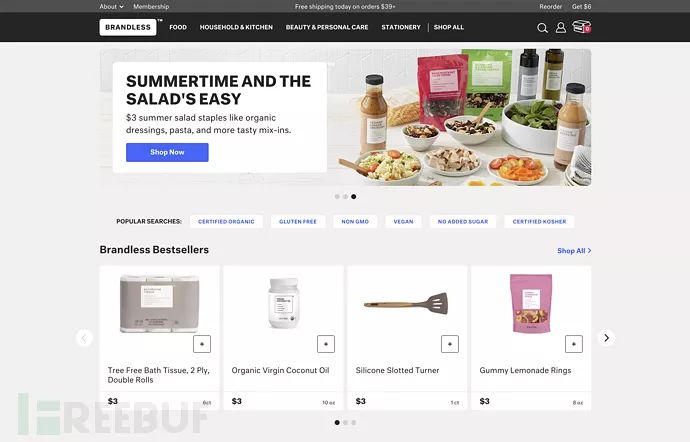Select the Certified Organic search tag

point(226,221)
